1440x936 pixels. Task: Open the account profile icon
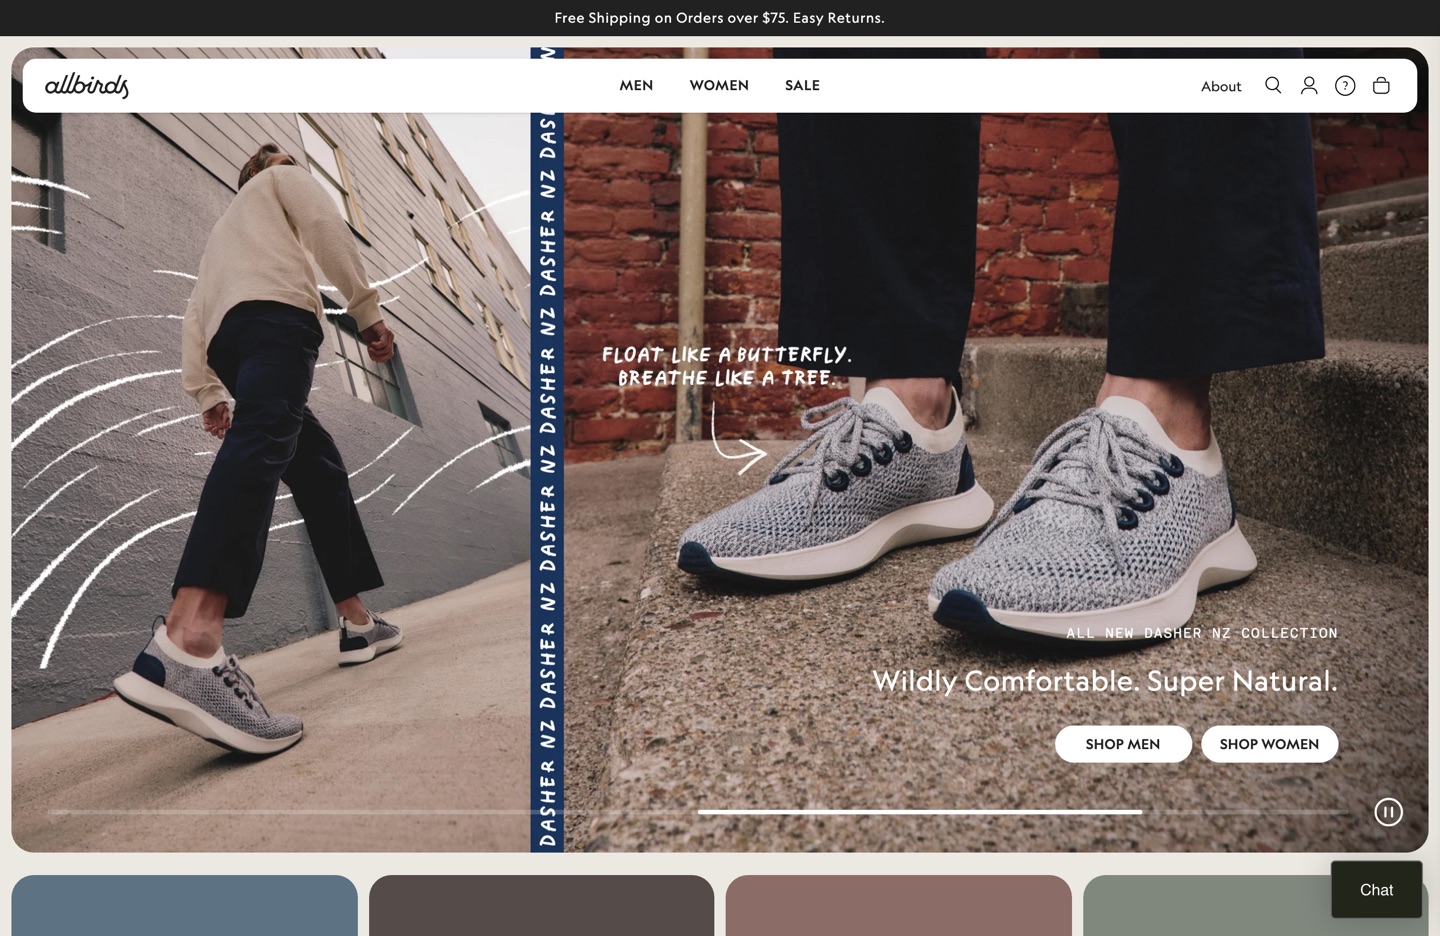coord(1309,85)
